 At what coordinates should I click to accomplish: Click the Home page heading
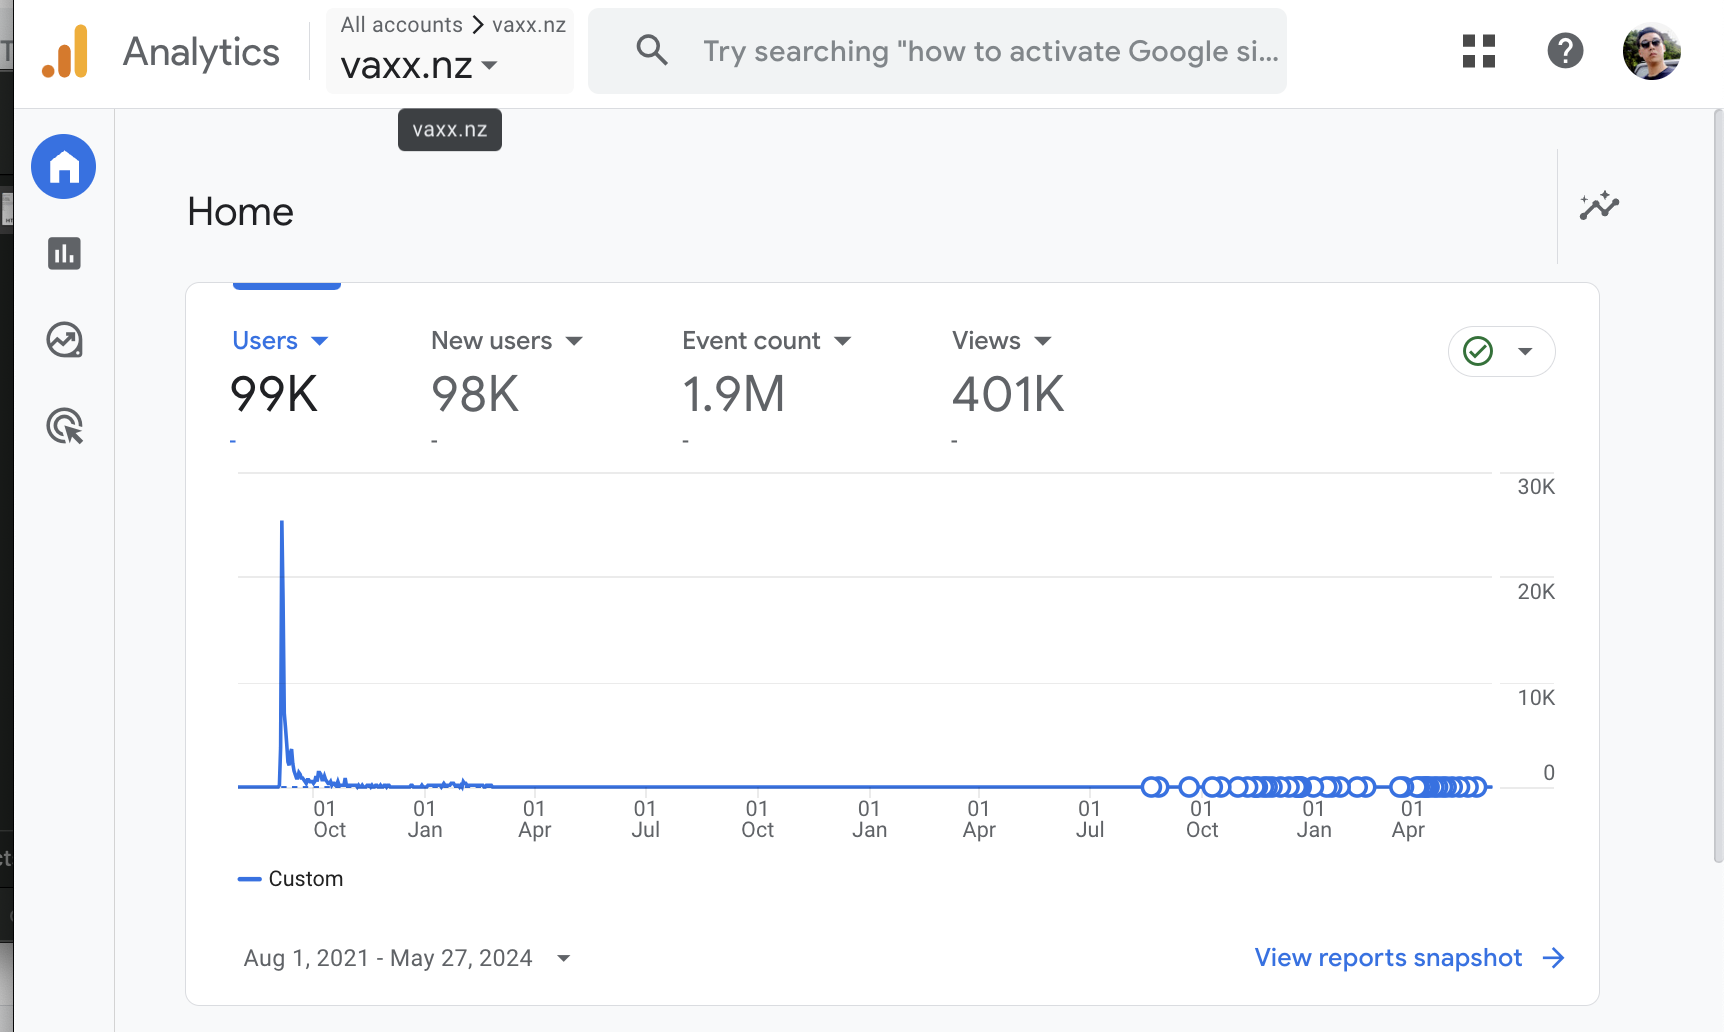pyautogui.click(x=240, y=212)
